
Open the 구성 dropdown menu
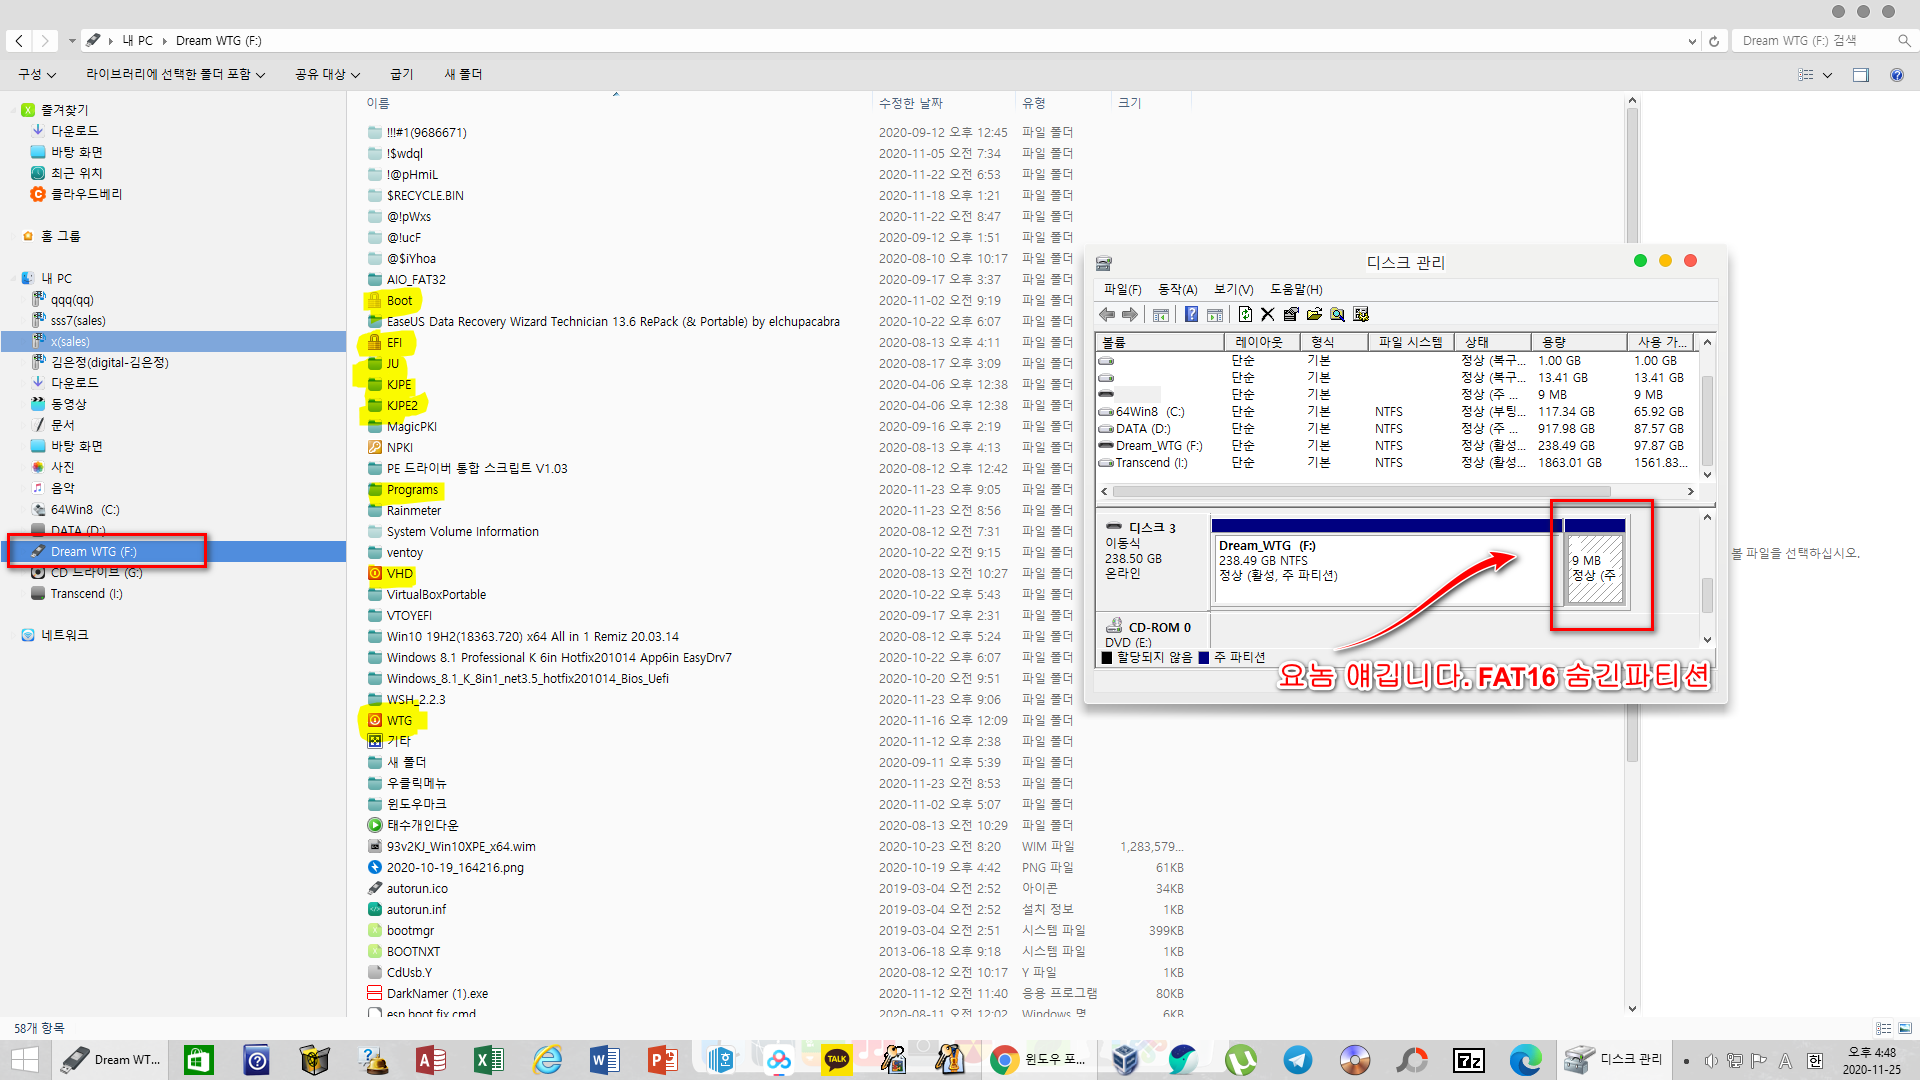37,75
